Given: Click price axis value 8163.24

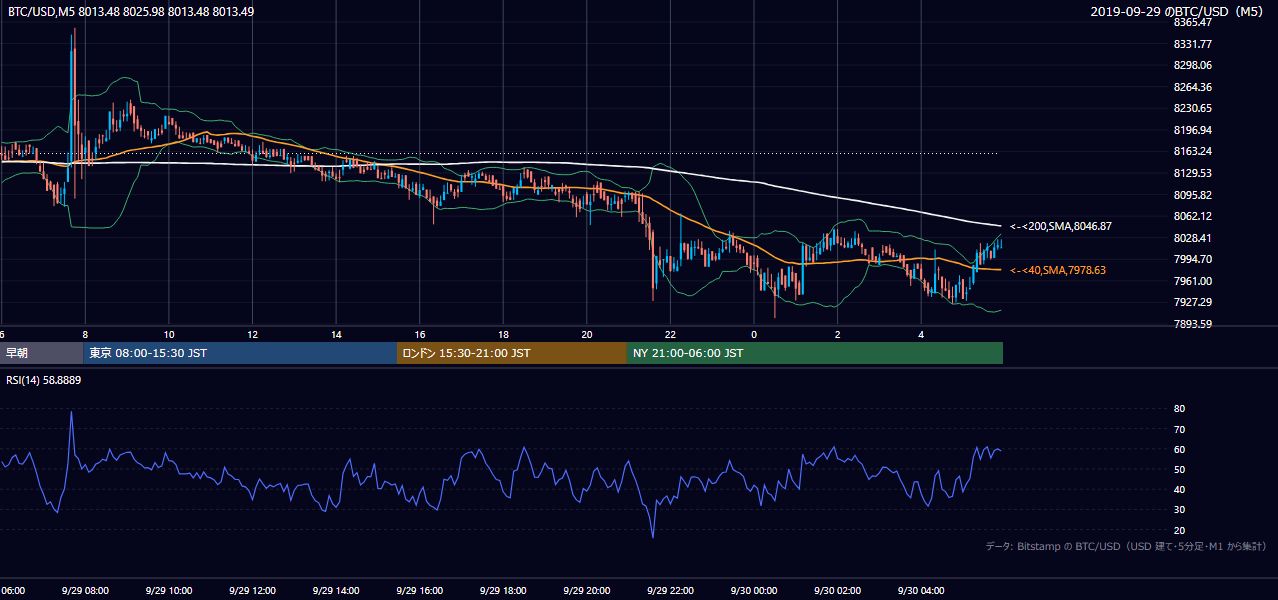Looking at the screenshot, I should 1193,151.
